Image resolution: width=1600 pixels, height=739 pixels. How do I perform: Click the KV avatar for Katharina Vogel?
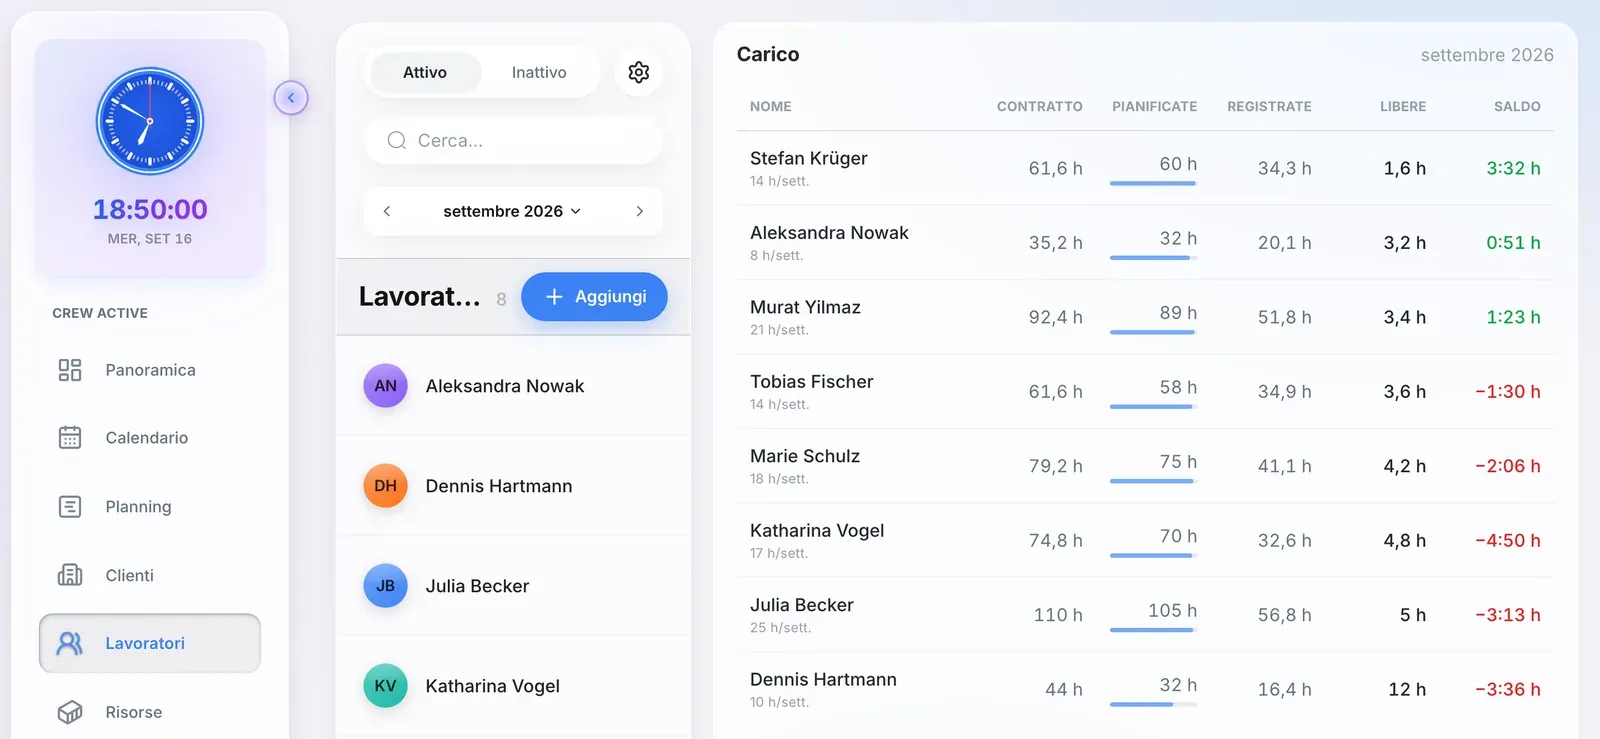[x=385, y=686]
